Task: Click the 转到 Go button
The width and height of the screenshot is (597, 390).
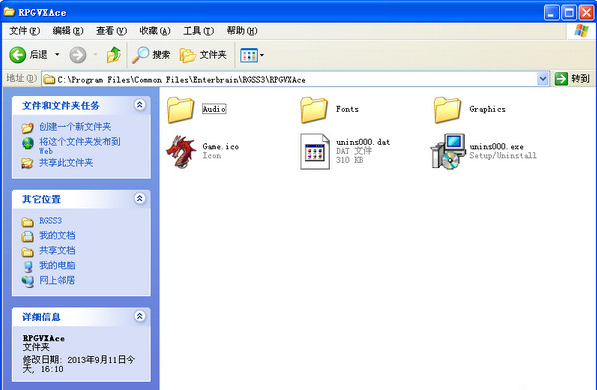Action: point(572,79)
